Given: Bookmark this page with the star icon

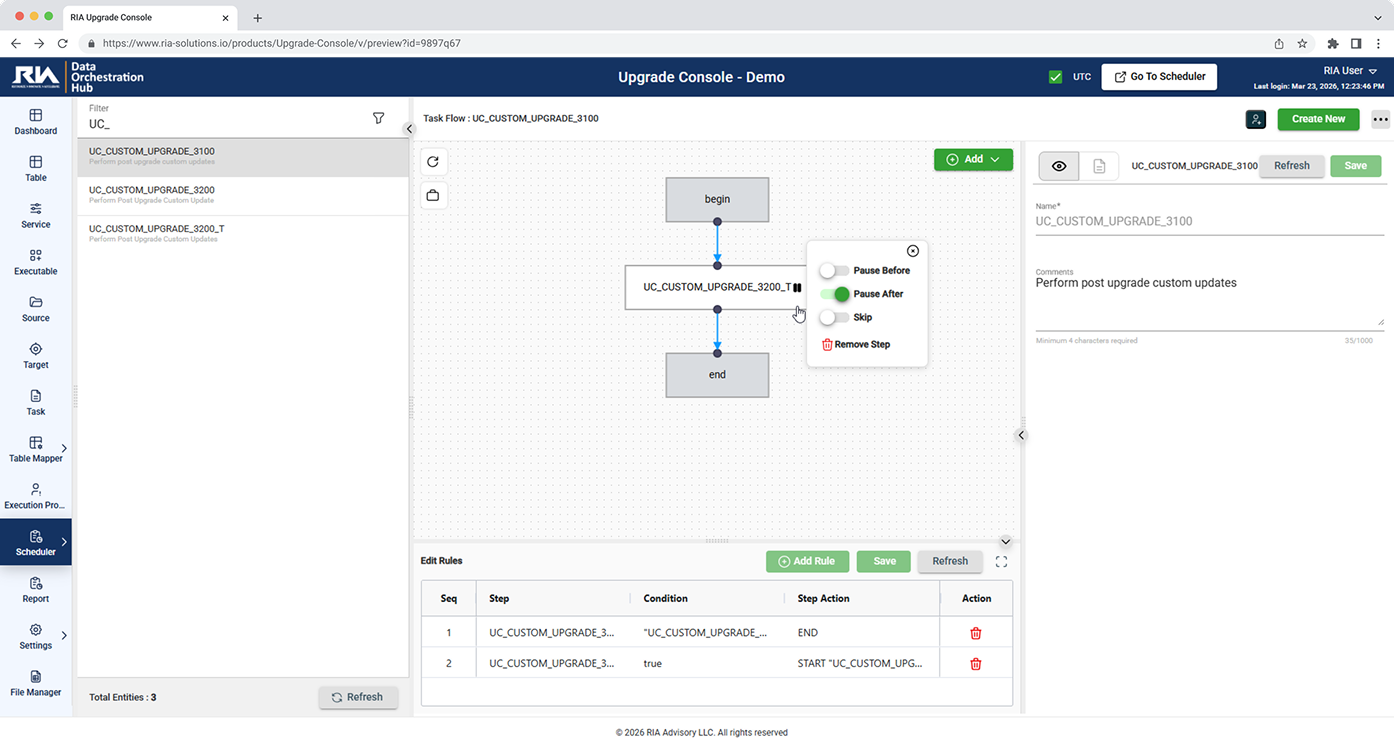Looking at the screenshot, I should (1302, 44).
